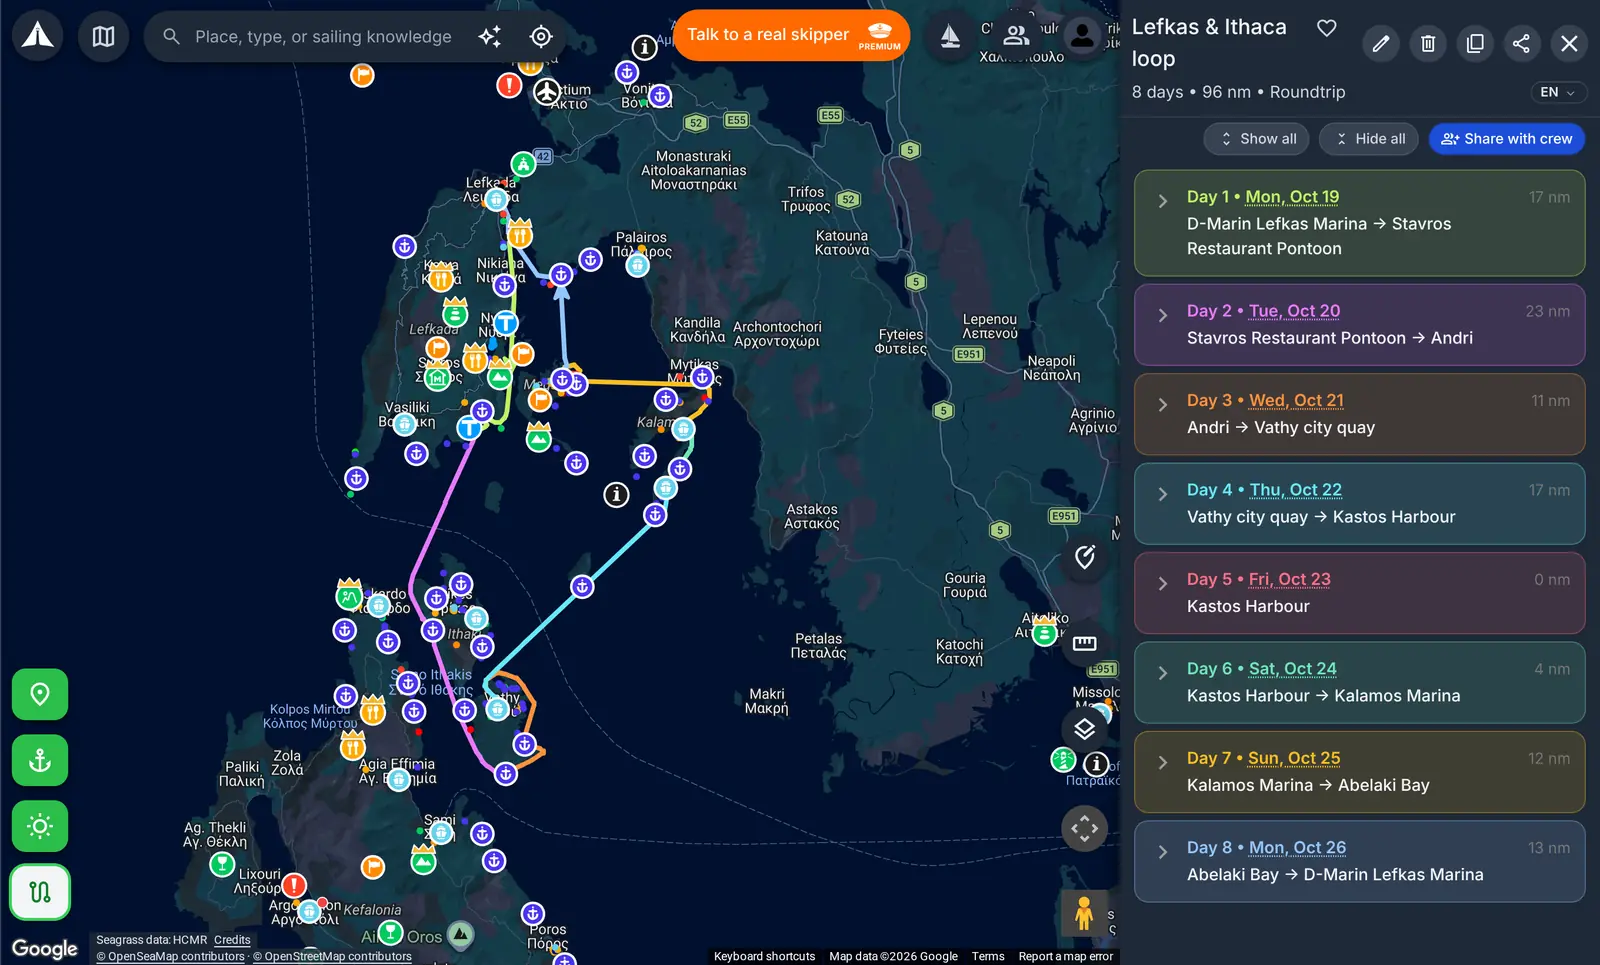Open Keyboard shortcuts link

pos(764,957)
